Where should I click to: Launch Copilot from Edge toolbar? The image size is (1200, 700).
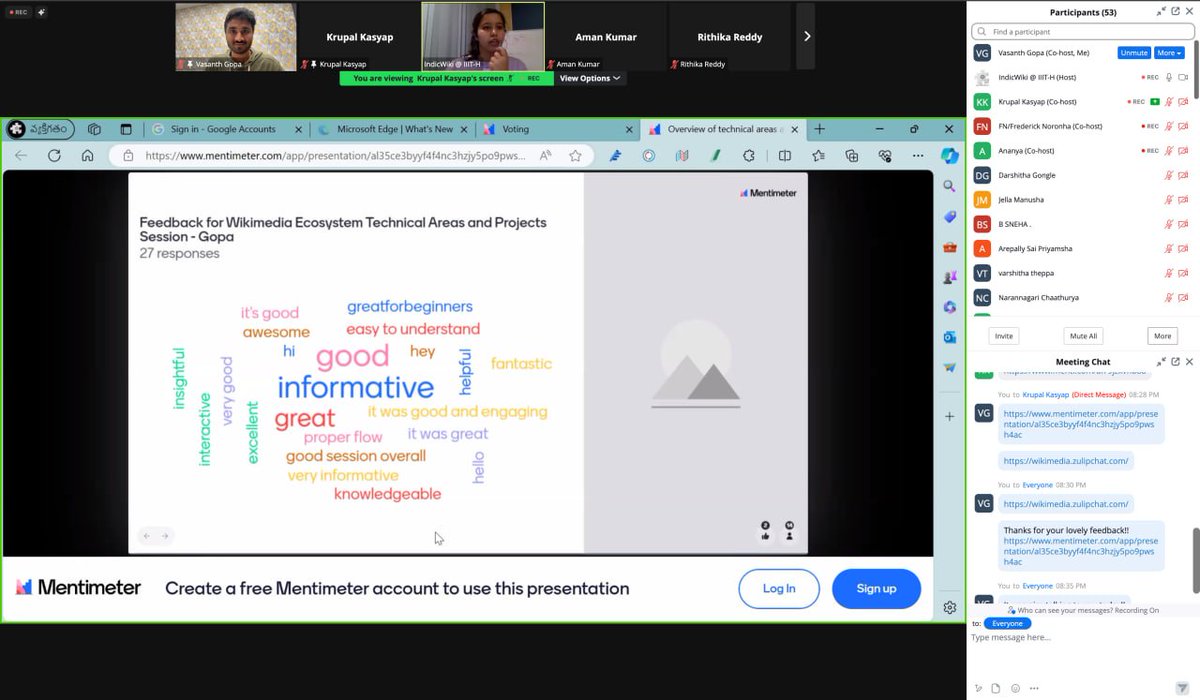tap(950, 155)
